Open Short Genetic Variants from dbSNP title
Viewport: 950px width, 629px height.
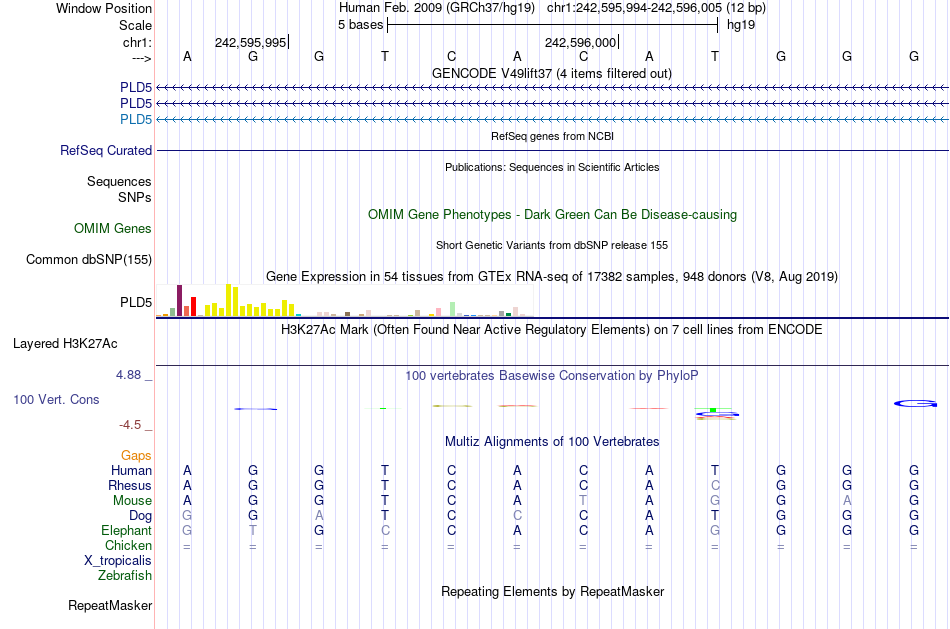552,245
